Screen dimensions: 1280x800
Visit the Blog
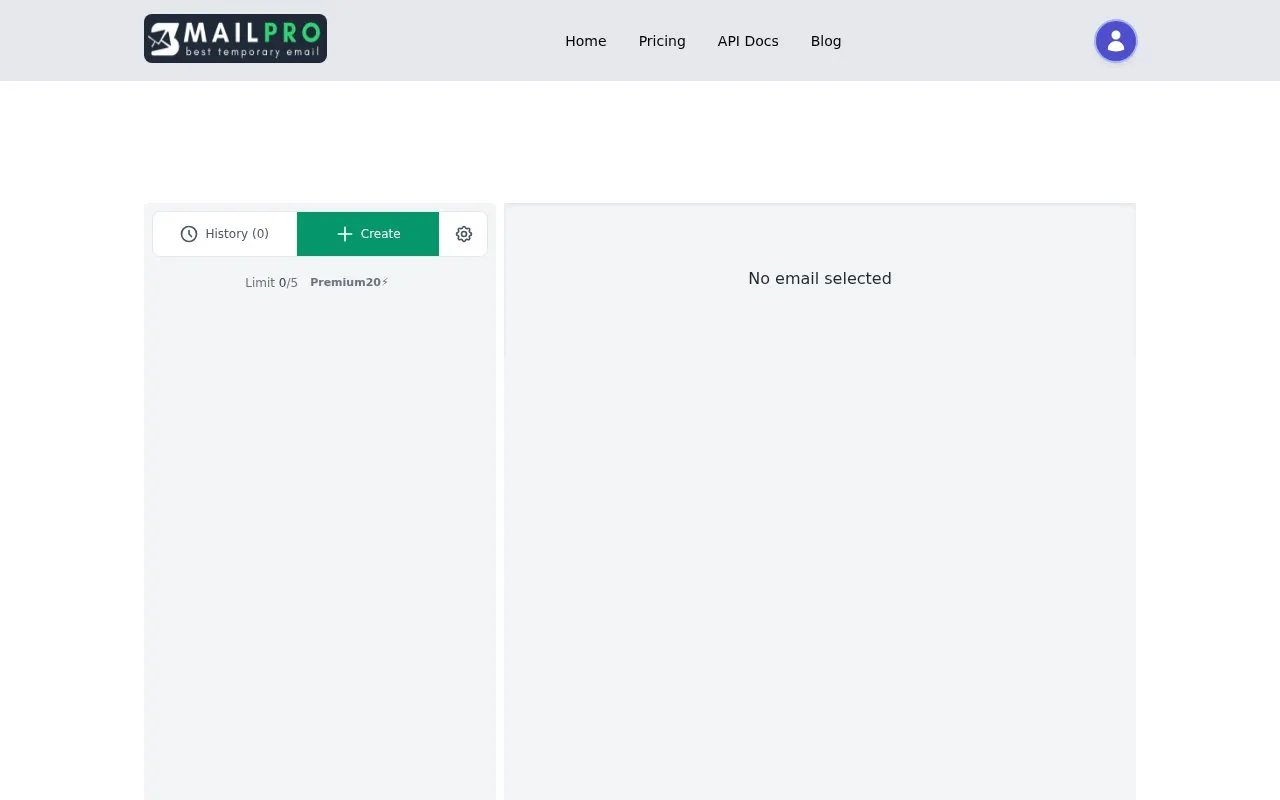pos(826,41)
